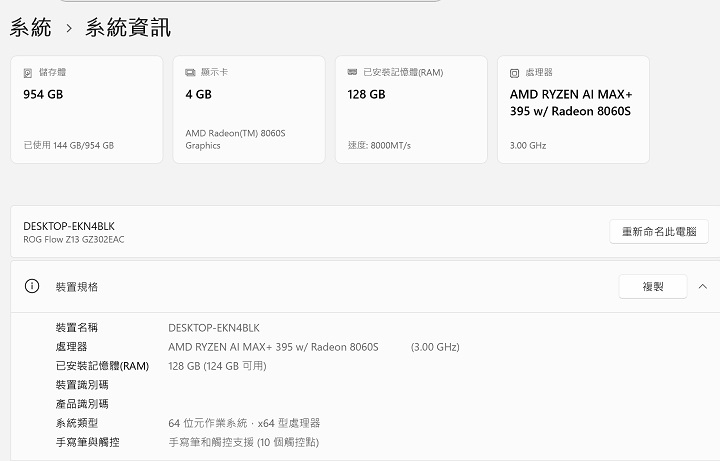Click the 裝置名稱 label

pyautogui.click(x=77, y=327)
